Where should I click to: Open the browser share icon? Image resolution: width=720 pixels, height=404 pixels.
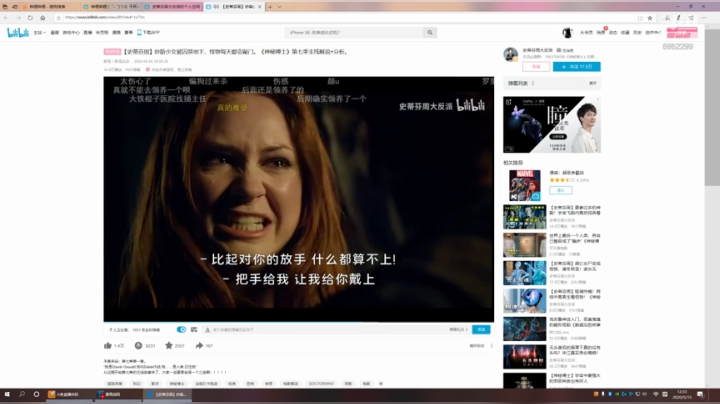click(691, 18)
